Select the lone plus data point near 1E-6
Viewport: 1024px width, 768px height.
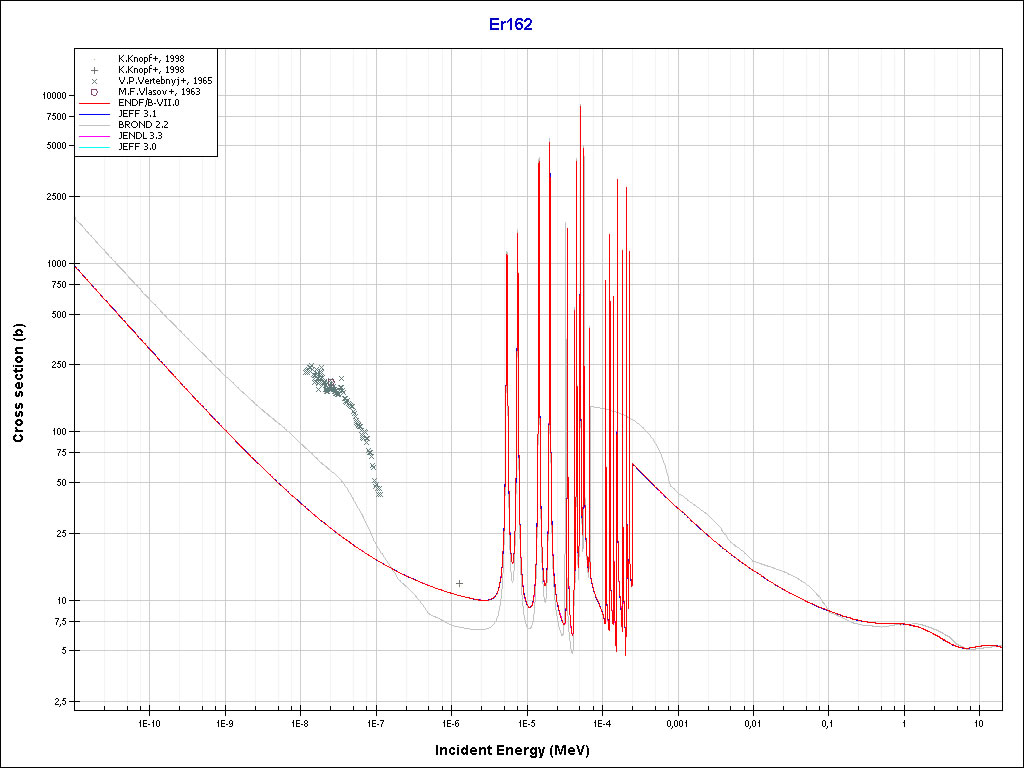459,583
